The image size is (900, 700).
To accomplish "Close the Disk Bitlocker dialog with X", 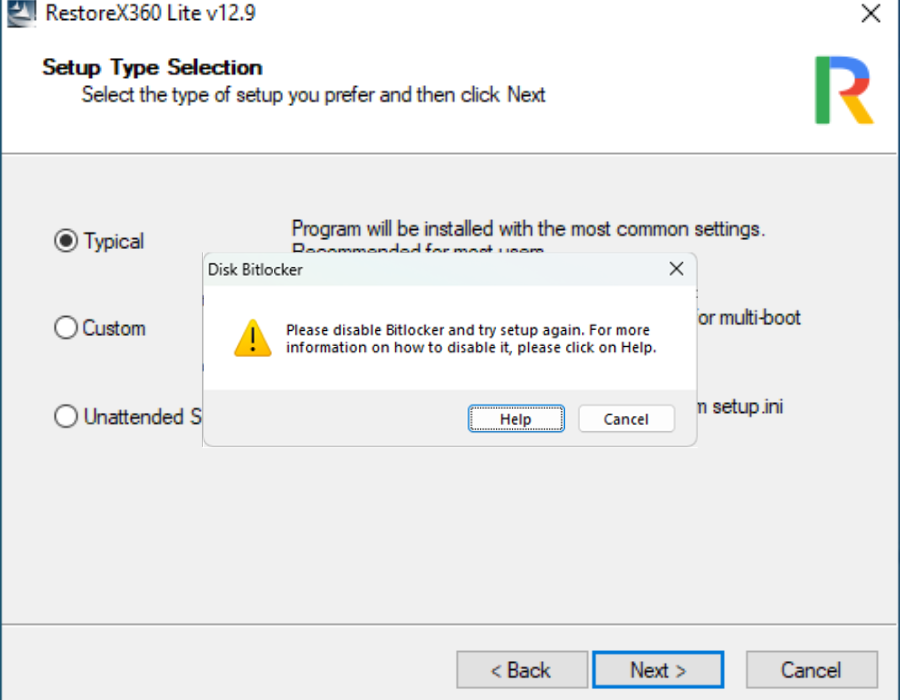I will (x=676, y=269).
